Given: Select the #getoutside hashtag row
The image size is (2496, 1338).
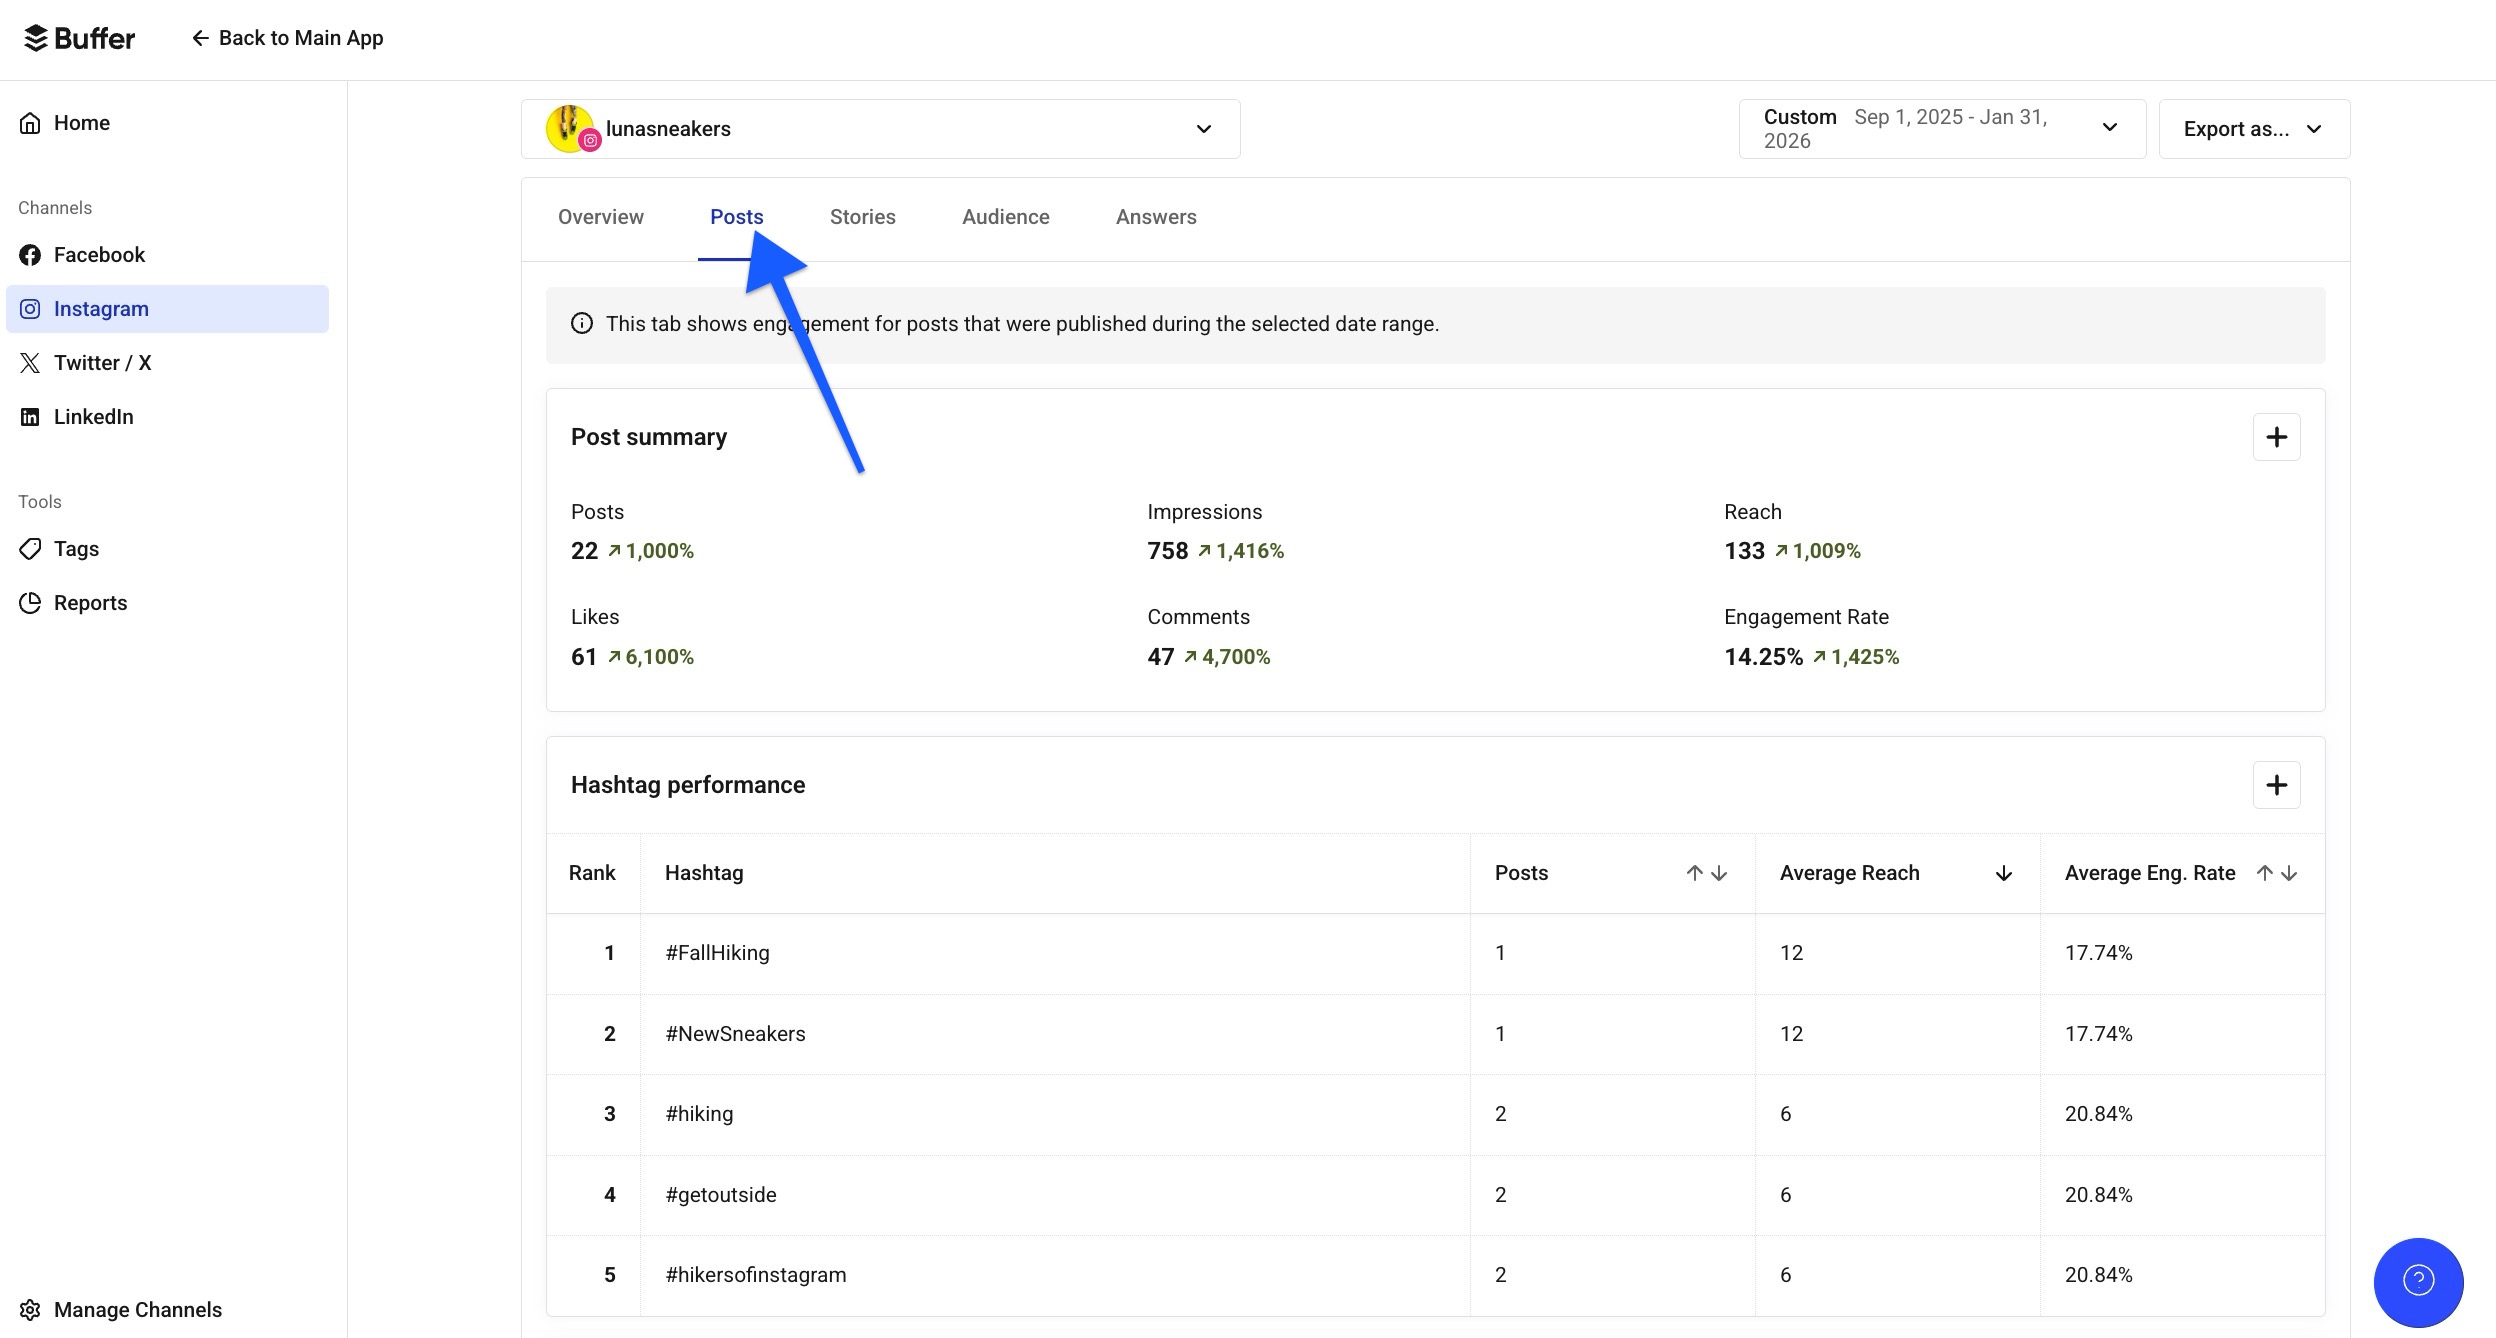Looking at the screenshot, I should (x=1436, y=1195).
